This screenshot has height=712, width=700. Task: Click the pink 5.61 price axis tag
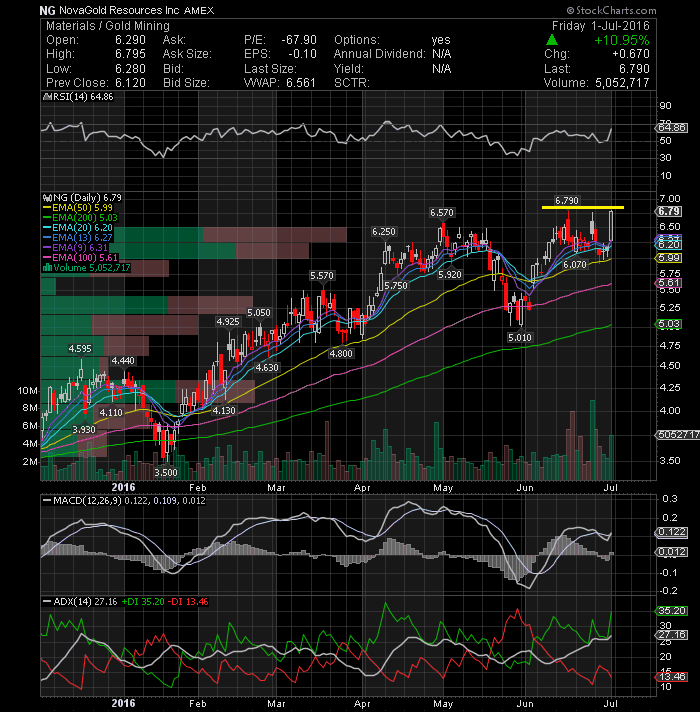tap(669, 283)
